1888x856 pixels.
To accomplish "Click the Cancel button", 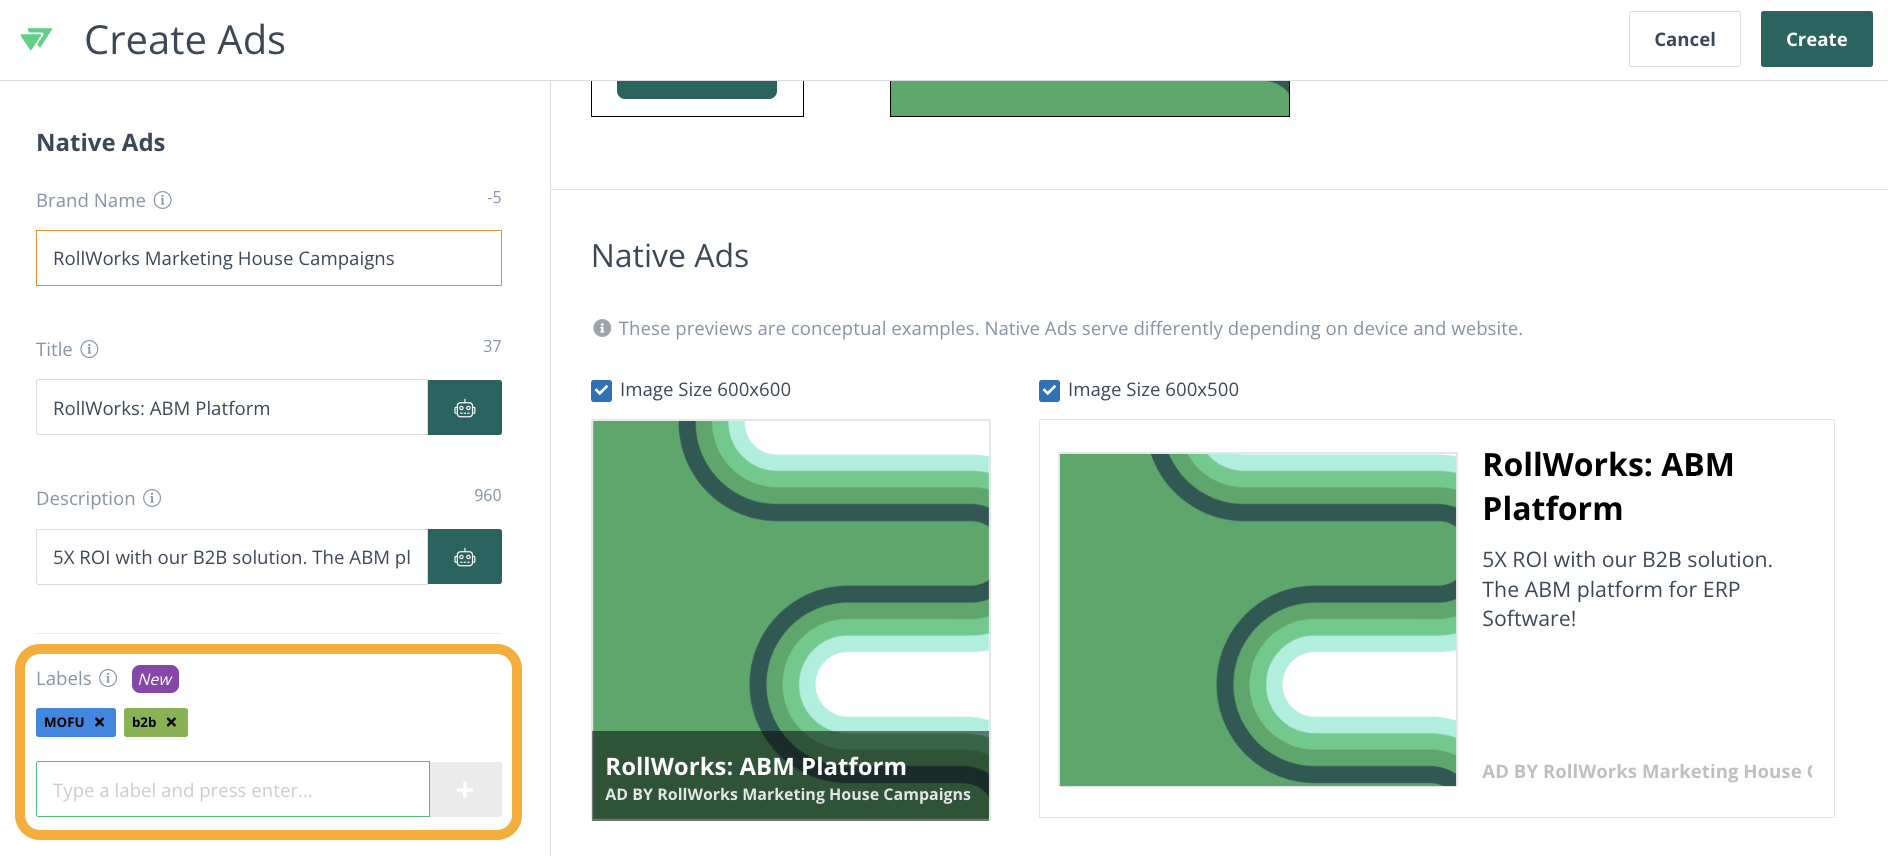I will (x=1685, y=39).
